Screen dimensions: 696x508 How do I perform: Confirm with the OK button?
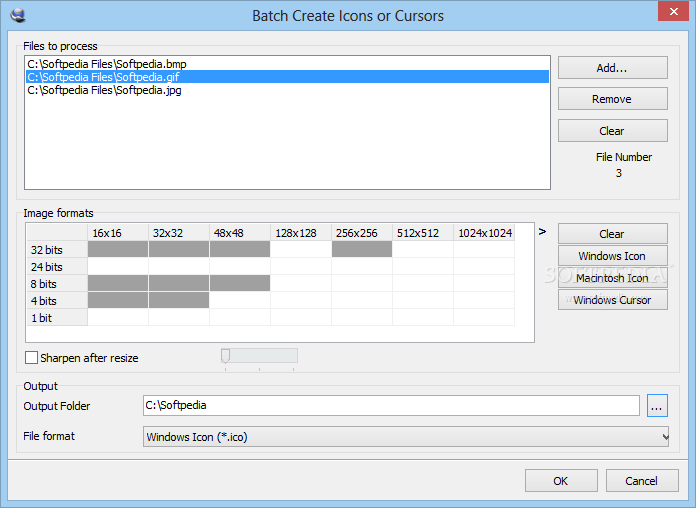(561, 480)
